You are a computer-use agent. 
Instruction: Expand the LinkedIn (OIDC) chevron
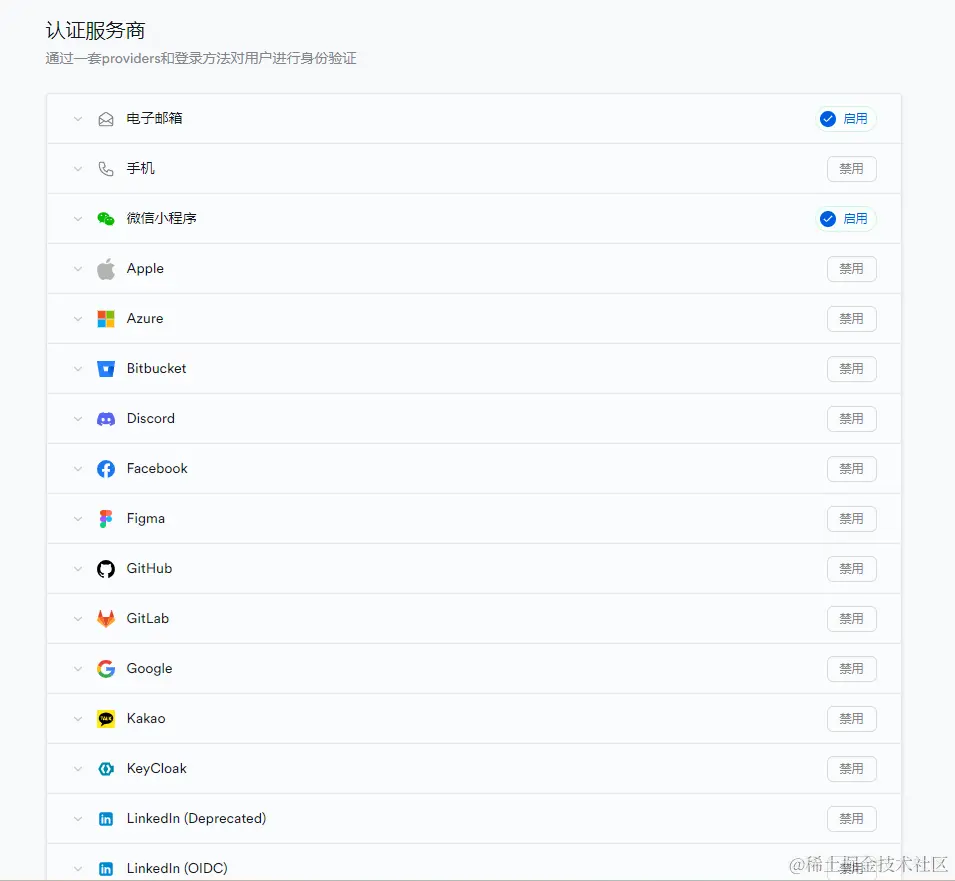pos(78,869)
